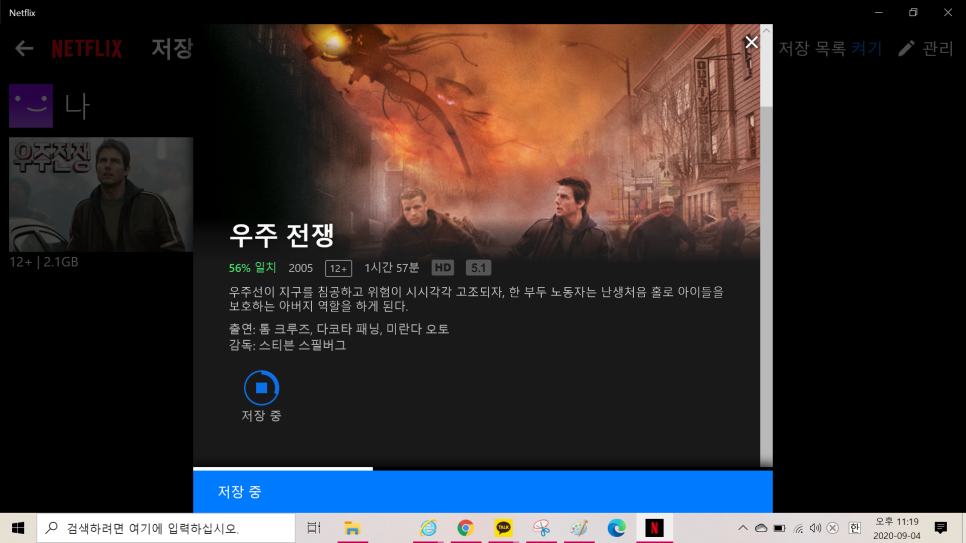Click the 1시간 57분 runtime text
Image resolution: width=966 pixels, height=543 pixels.
click(391, 267)
